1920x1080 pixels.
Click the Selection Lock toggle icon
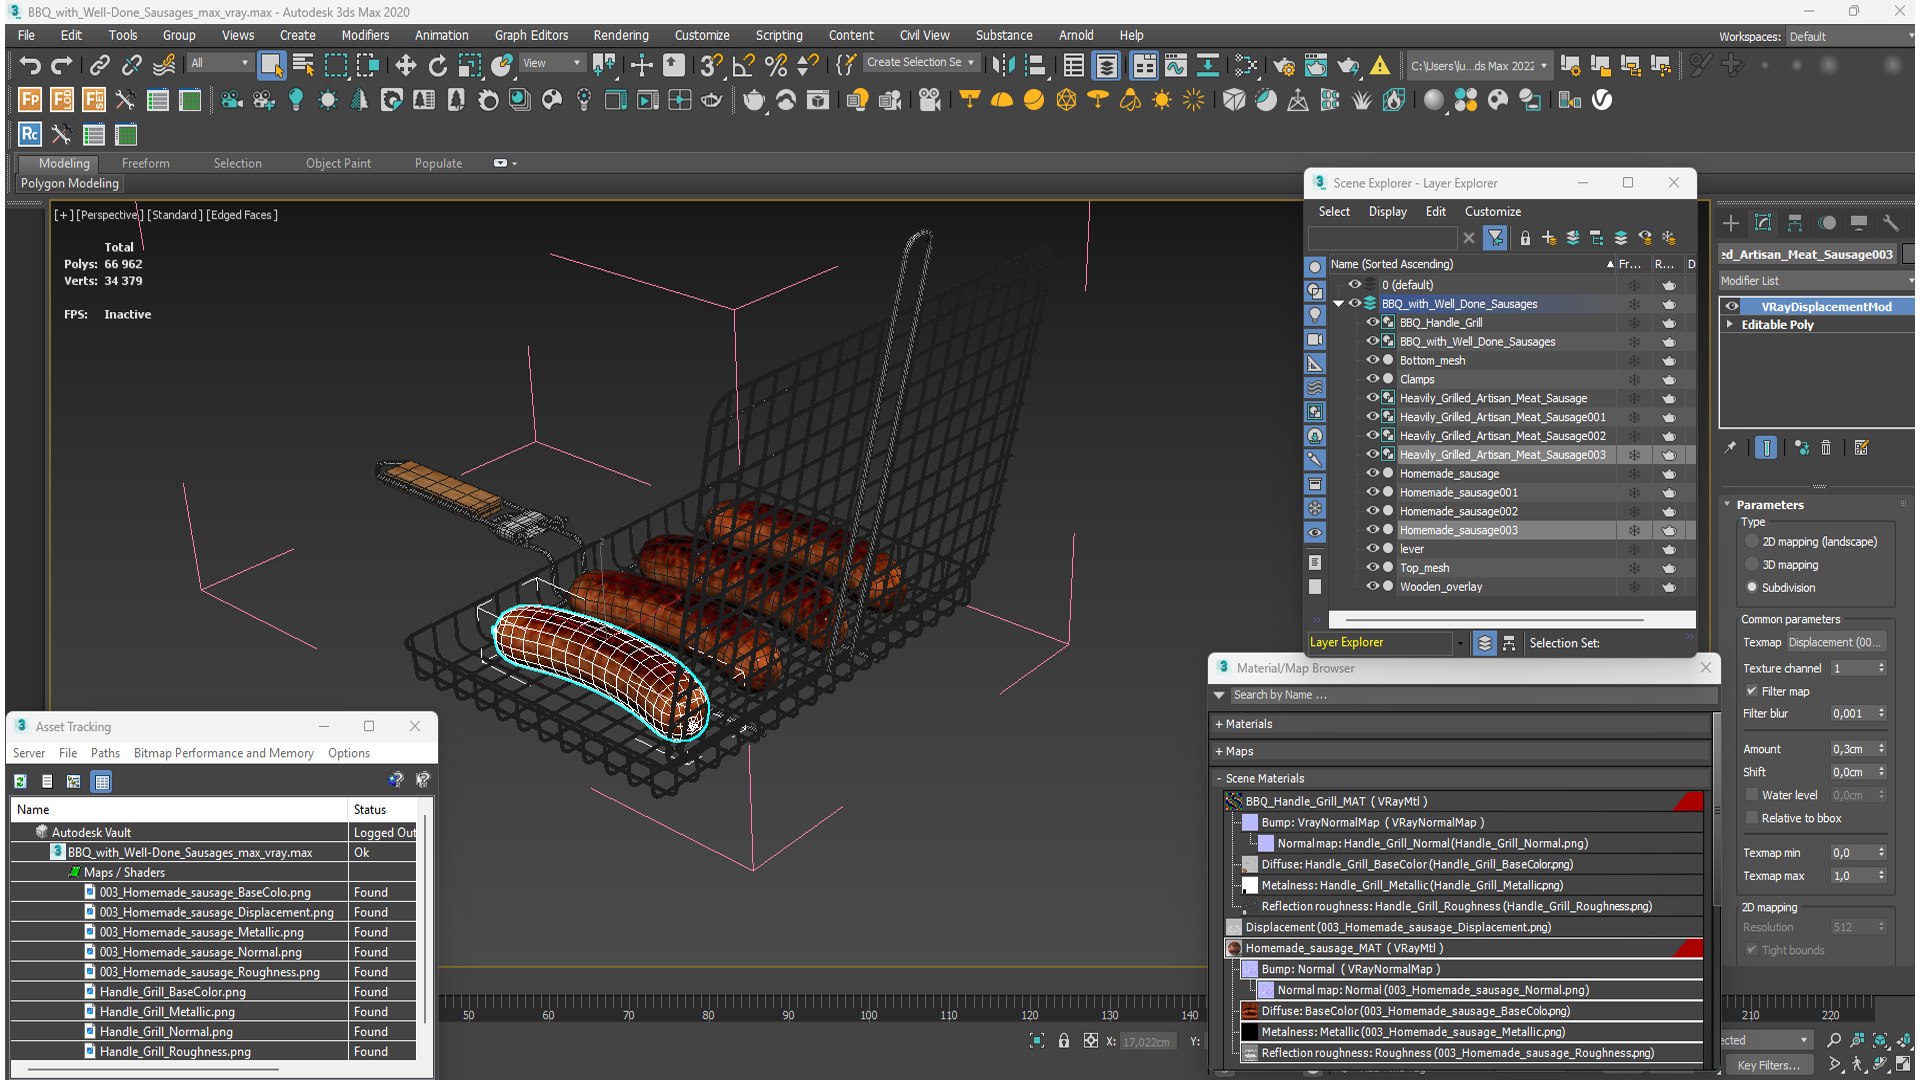(x=1064, y=1041)
